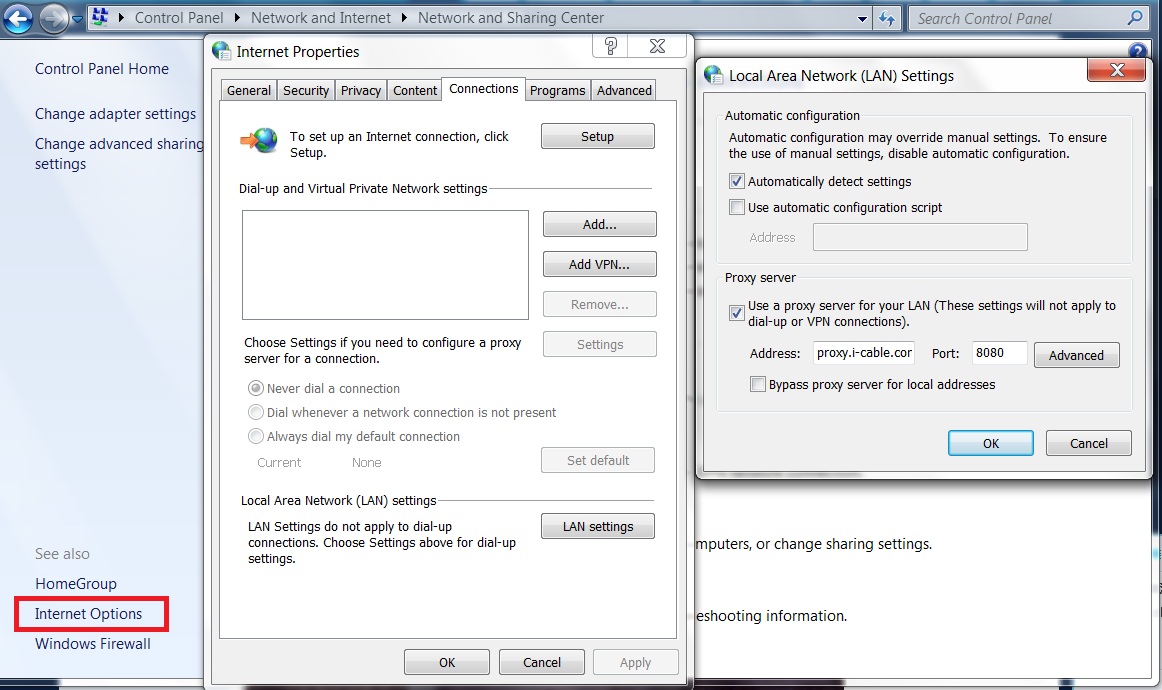Expand the address bar history dropdown arrow
Image resolution: width=1162 pixels, height=690 pixels.
click(x=863, y=18)
